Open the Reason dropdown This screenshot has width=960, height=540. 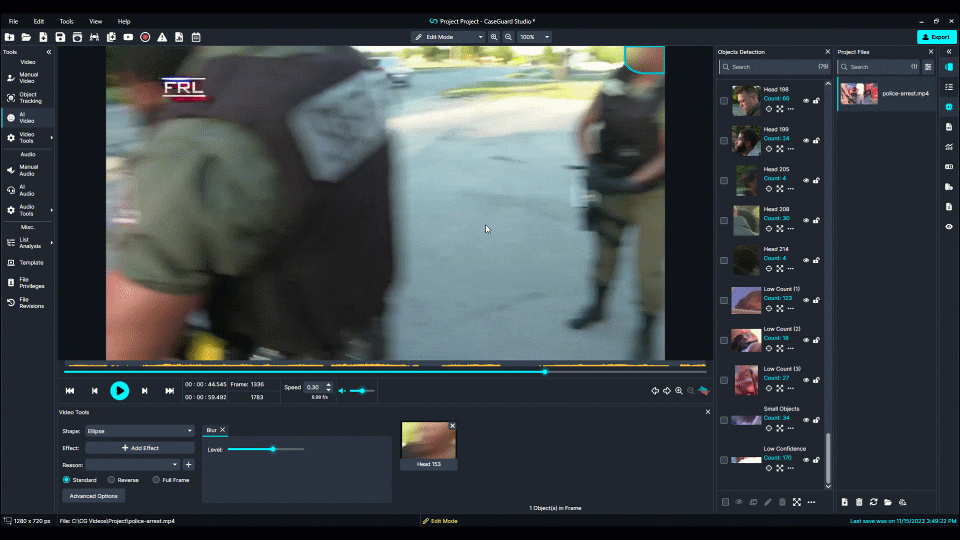pos(132,465)
